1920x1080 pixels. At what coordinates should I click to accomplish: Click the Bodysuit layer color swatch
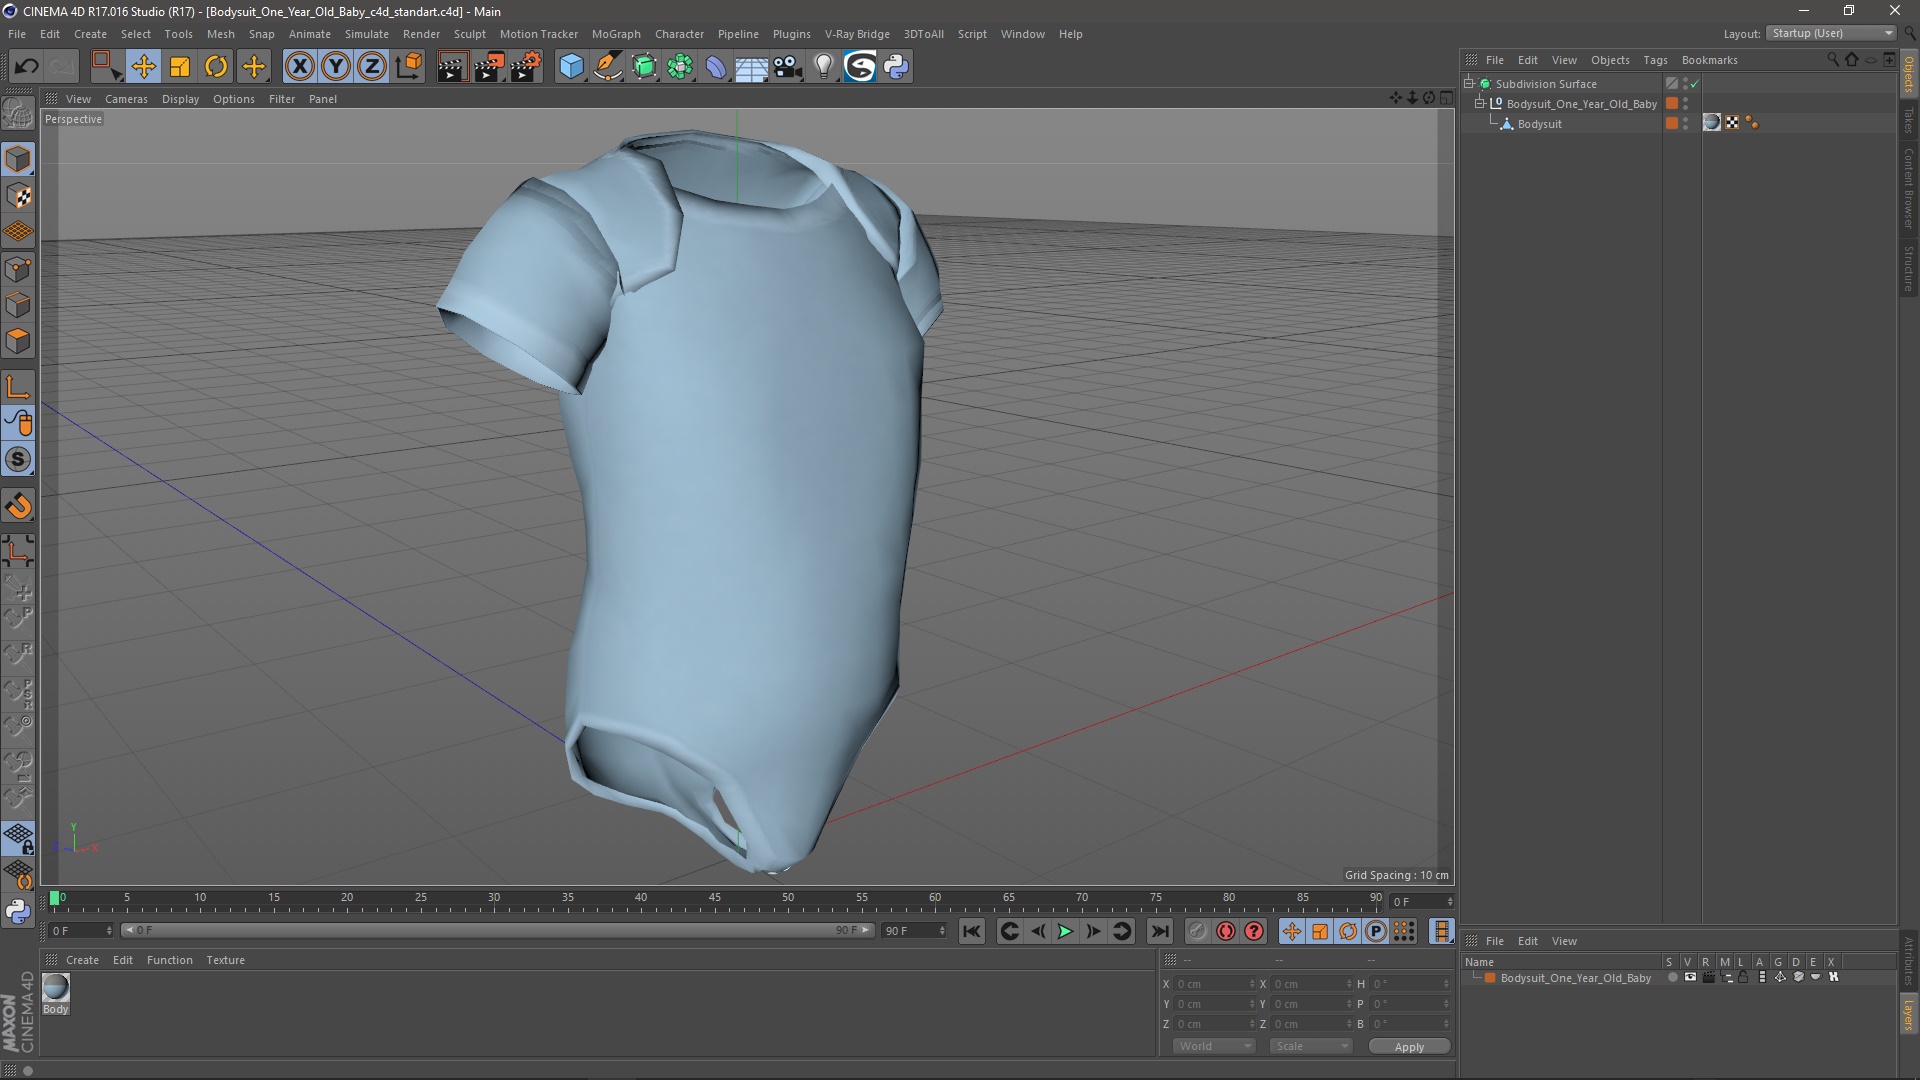click(1672, 124)
